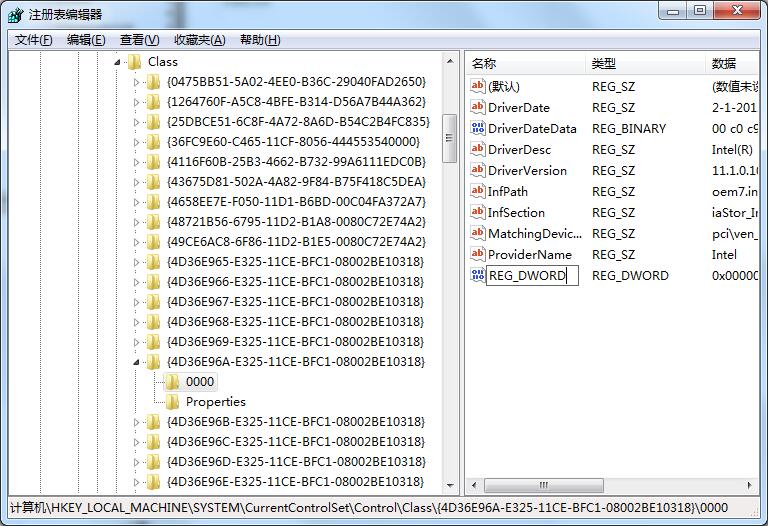The height and width of the screenshot is (526, 768).
Task: Click the Properties folder icon
Action: 173,401
